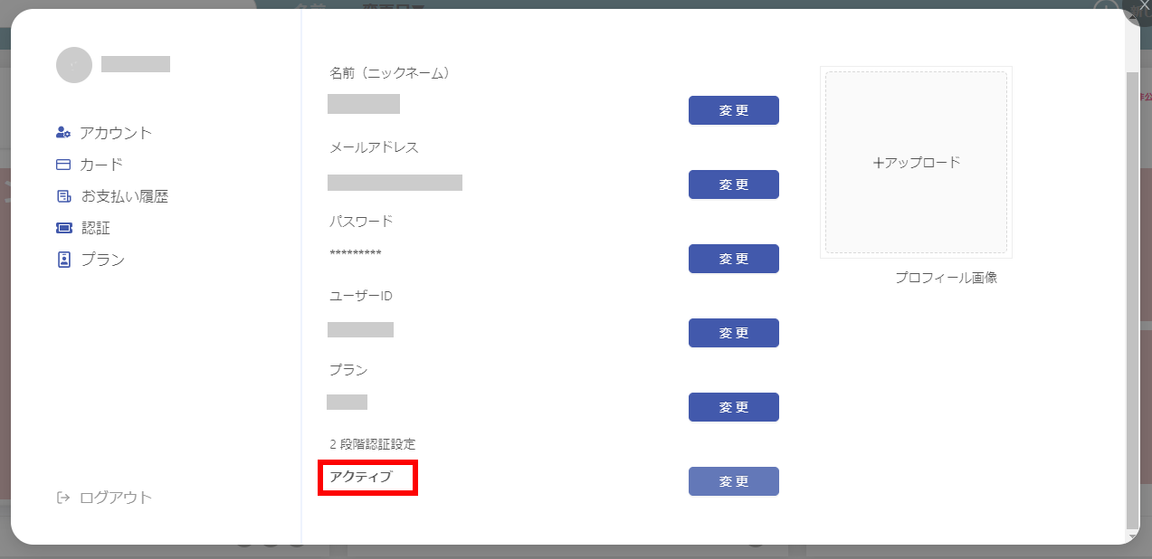The height and width of the screenshot is (559, 1152).
Task: Change the 2段階認証設定 via 変更
Action: [x=733, y=481]
